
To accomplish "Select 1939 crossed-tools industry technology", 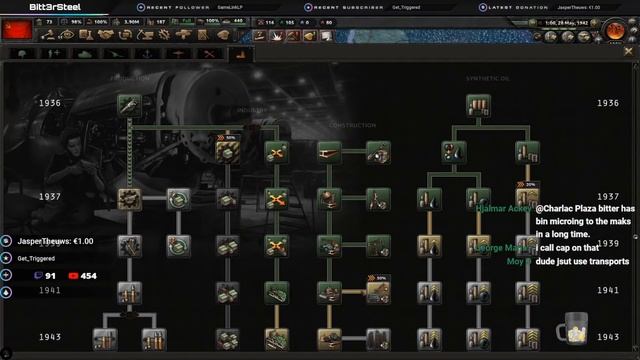I will click(276, 246).
